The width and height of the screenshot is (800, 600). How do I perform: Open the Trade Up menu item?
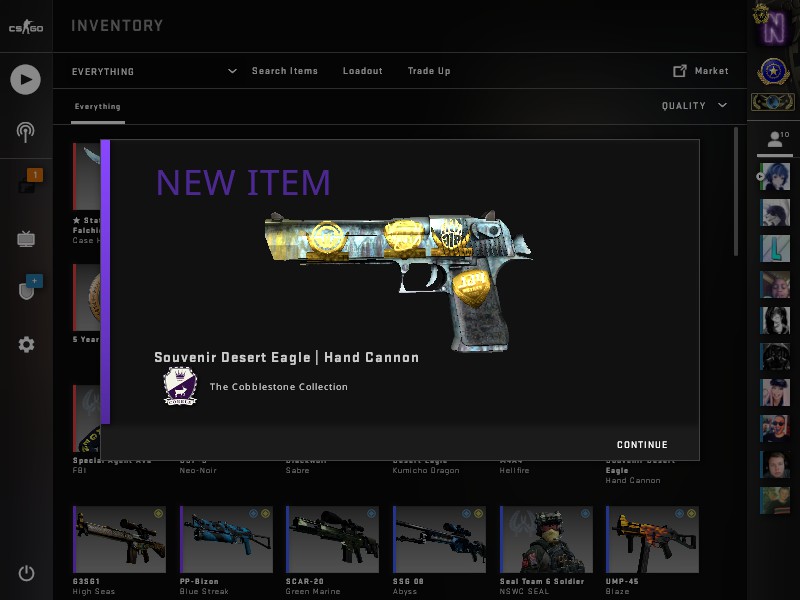(429, 71)
